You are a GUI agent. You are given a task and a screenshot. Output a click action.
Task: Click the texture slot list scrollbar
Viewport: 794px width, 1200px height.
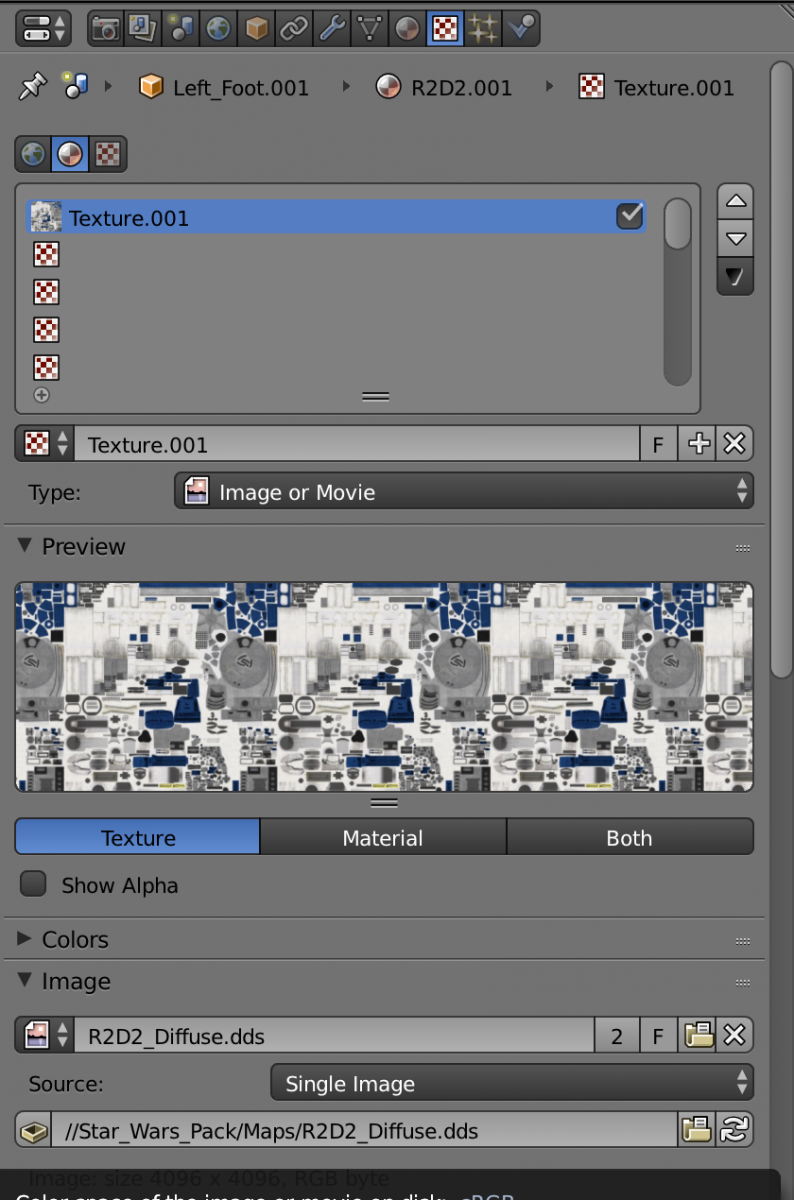pos(678,290)
